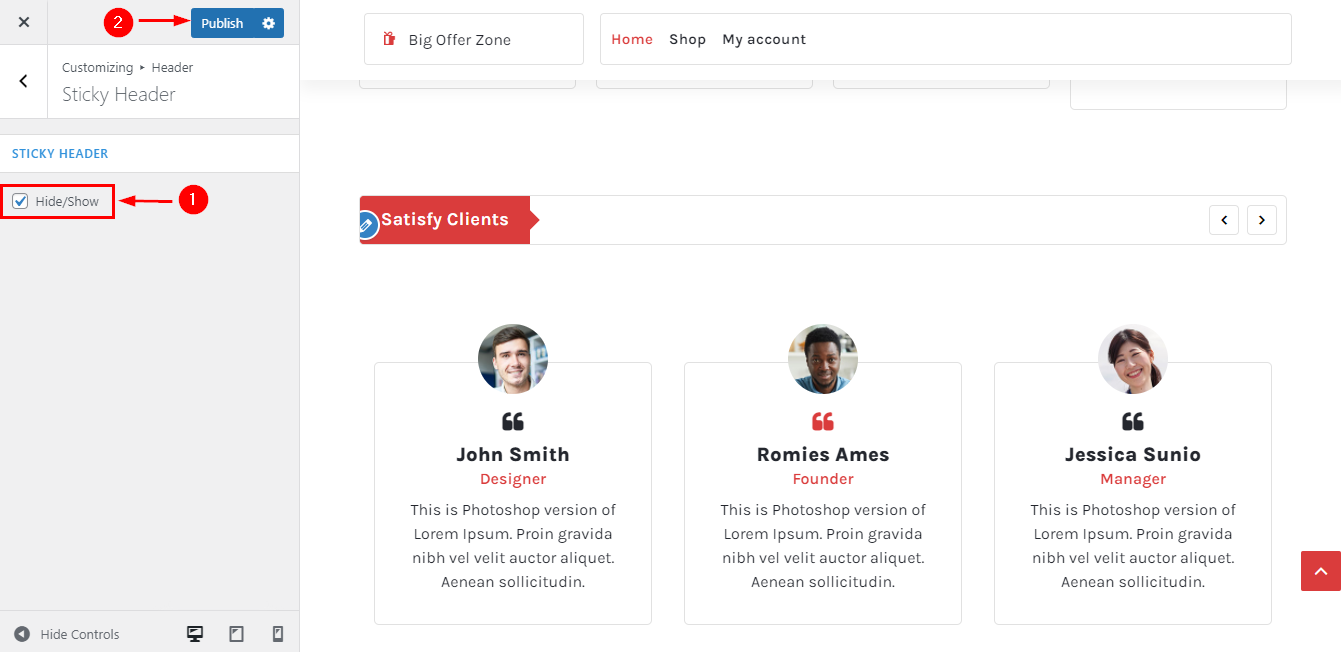Open publish settings gear icon
The width and height of the screenshot is (1341, 652).
[268, 23]
